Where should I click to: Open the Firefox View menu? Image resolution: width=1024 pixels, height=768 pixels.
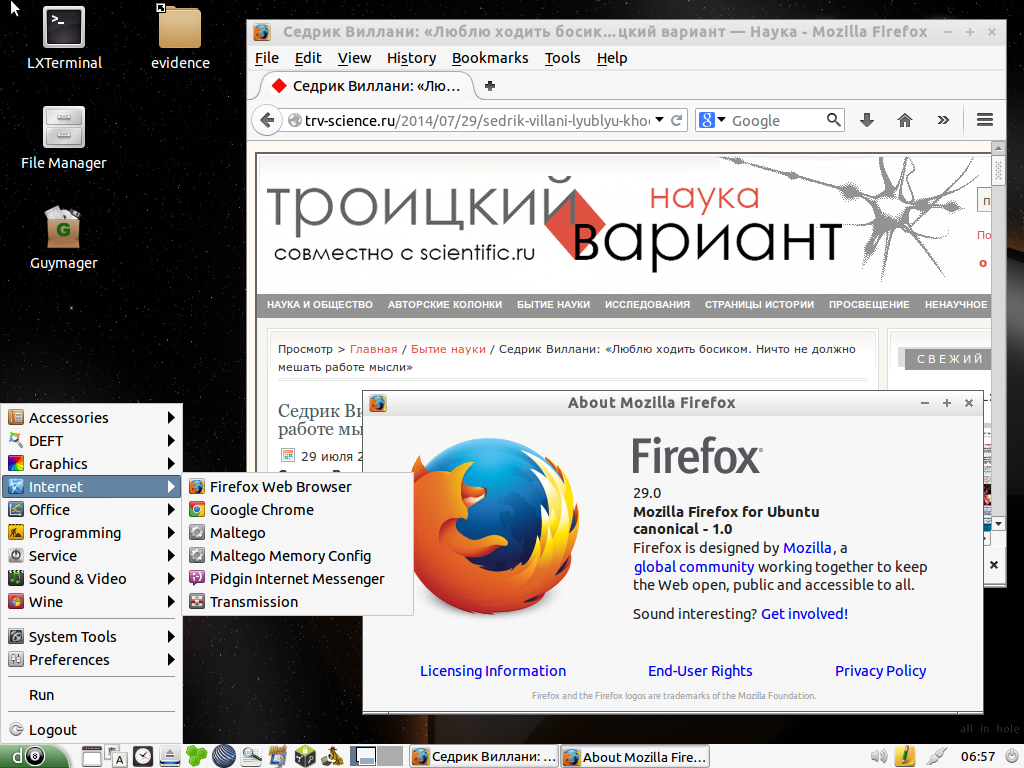tap(355, 58)
